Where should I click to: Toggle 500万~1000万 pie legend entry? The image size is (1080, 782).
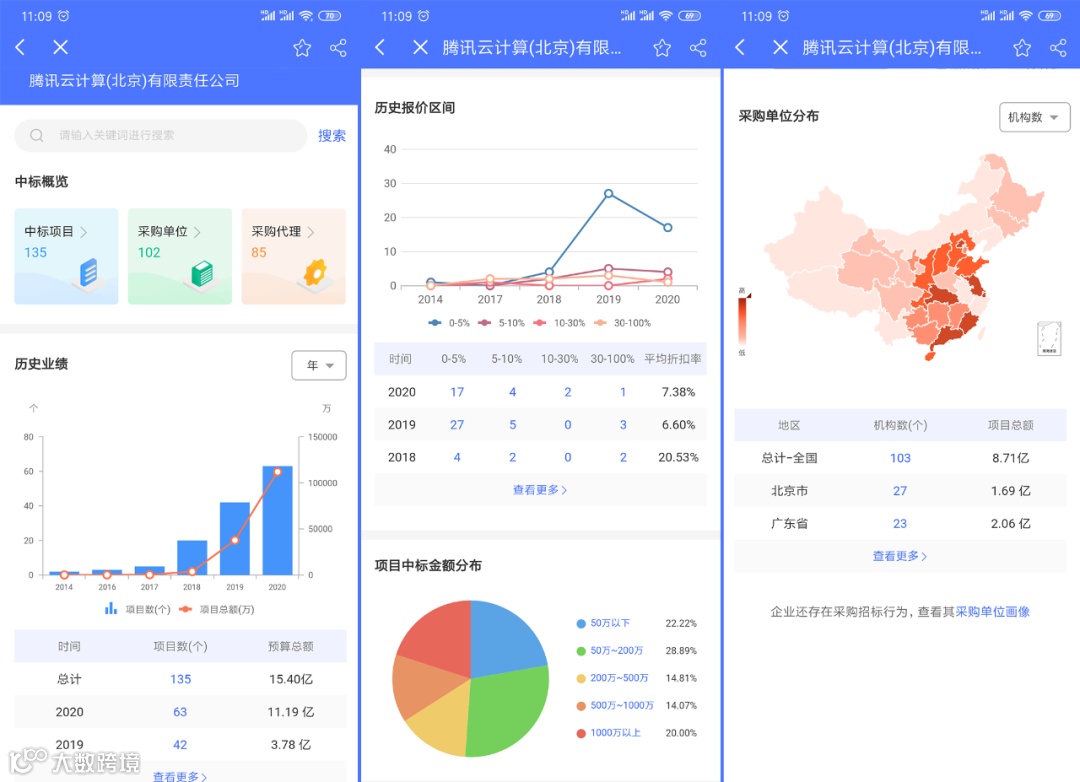point(615,706)
